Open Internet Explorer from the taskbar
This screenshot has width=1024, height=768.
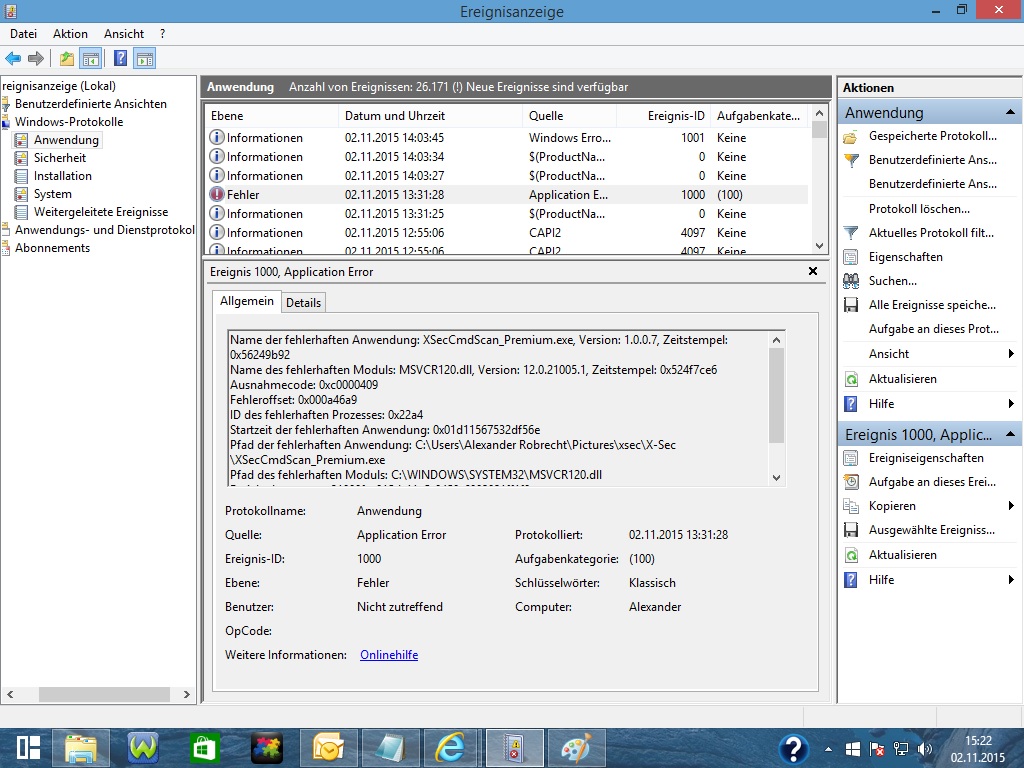[451, 747]
